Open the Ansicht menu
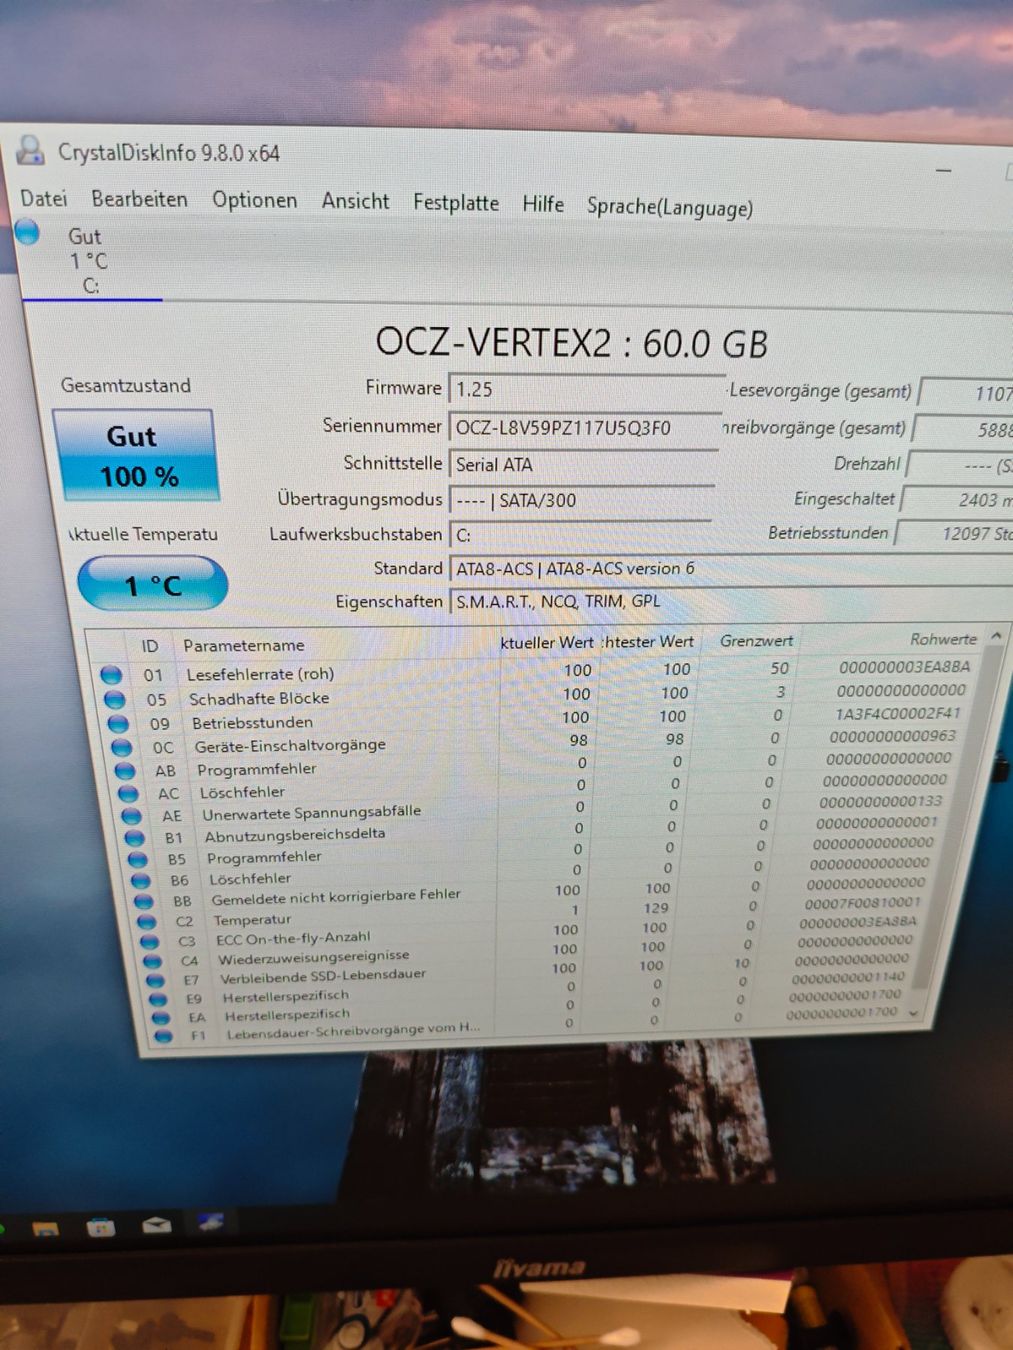The height and width of the screenshot is (1350, 1013). pyautogui.click(x=355, y=201)
